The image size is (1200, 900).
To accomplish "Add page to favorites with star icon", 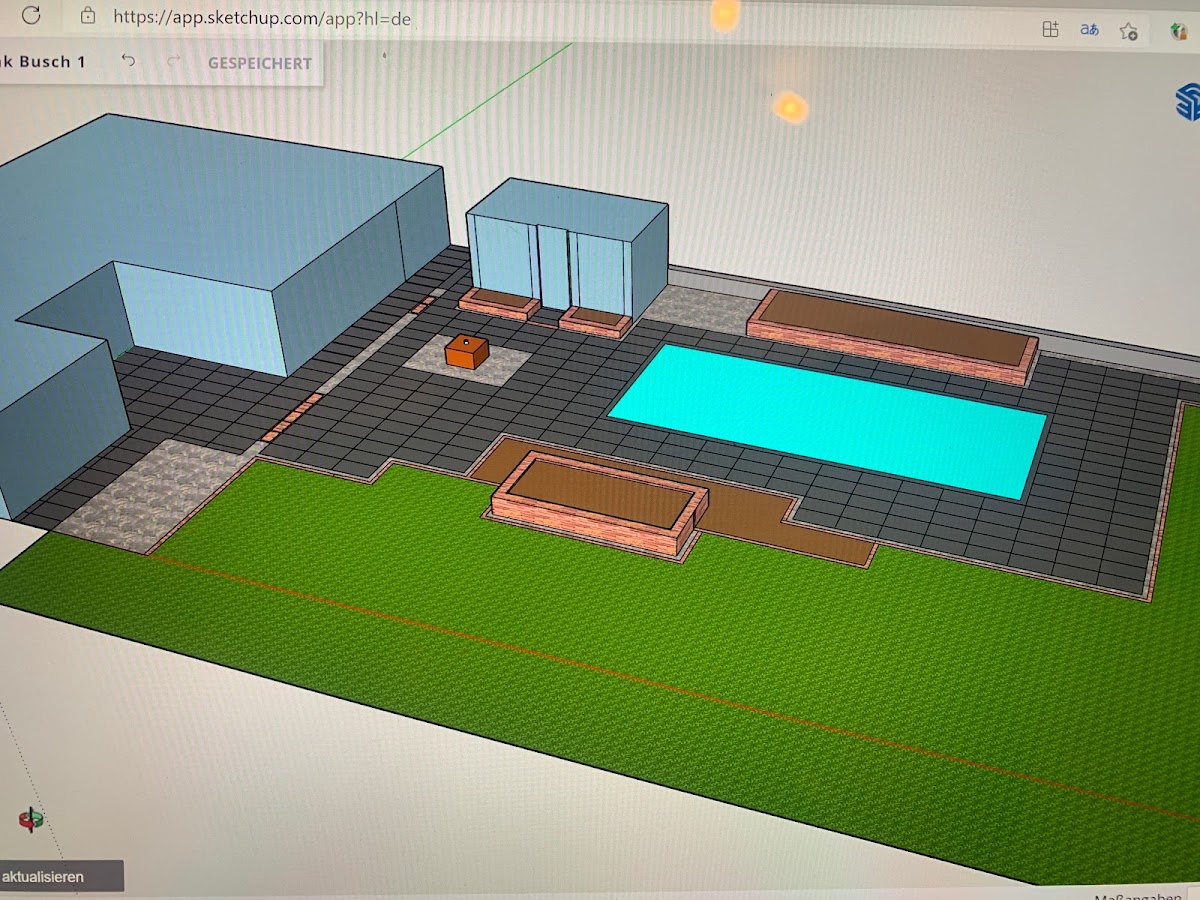I will tap(1129, 31).
